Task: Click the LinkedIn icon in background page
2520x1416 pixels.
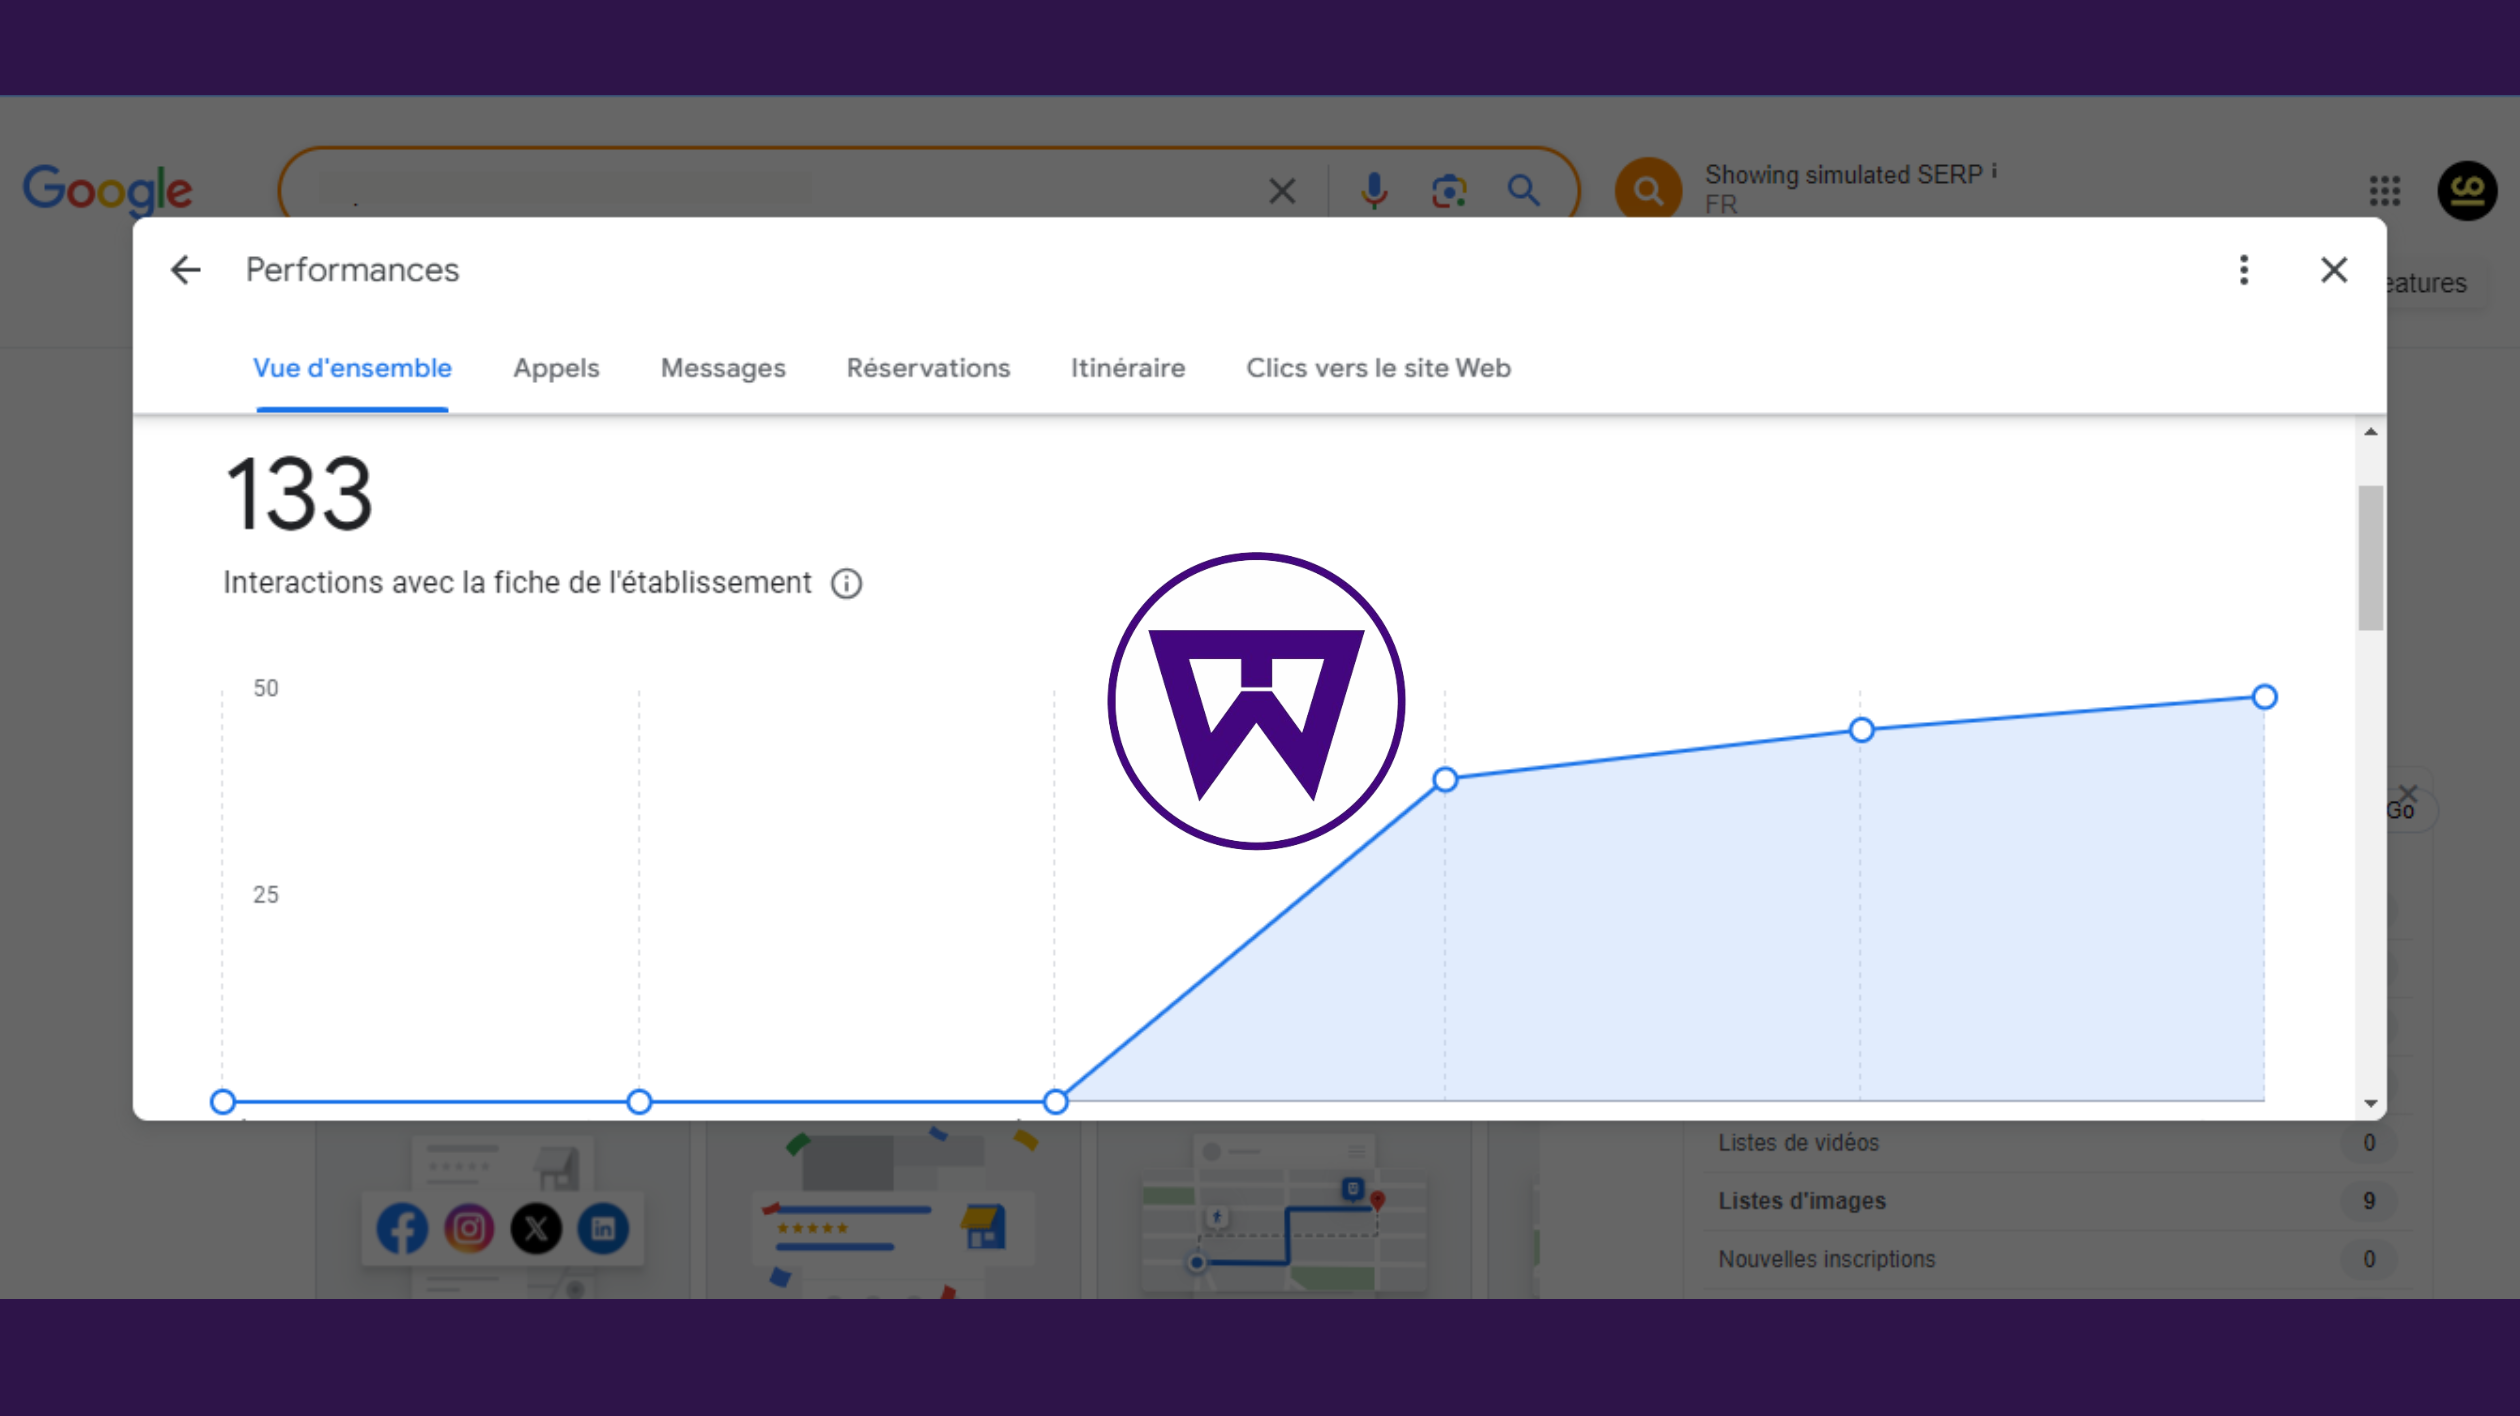Action: click(x=603, y=1229)
